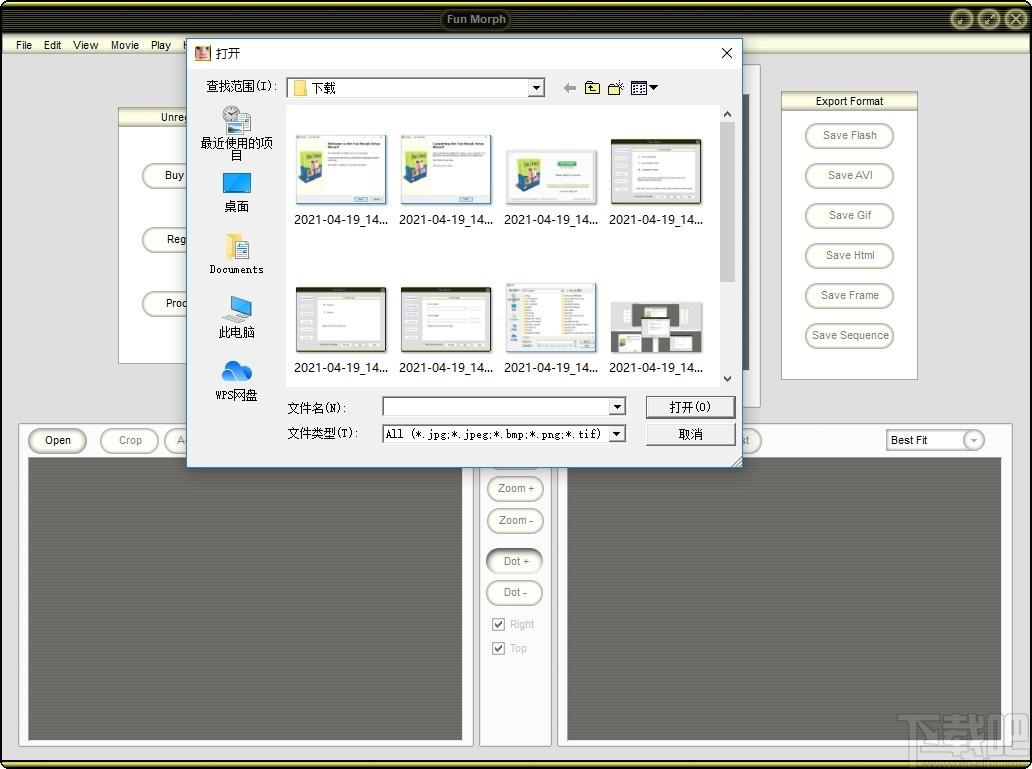Open the File menu
1032x769 pixels.
pos(24,45)
